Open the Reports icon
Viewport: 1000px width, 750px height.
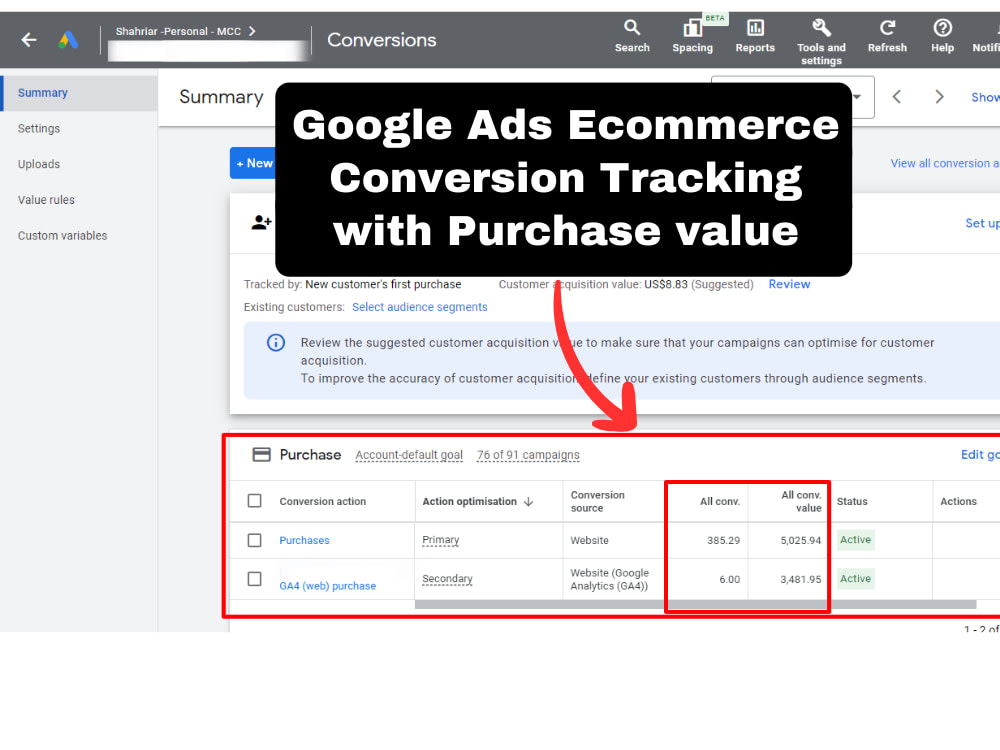click(x=755, y=36)
